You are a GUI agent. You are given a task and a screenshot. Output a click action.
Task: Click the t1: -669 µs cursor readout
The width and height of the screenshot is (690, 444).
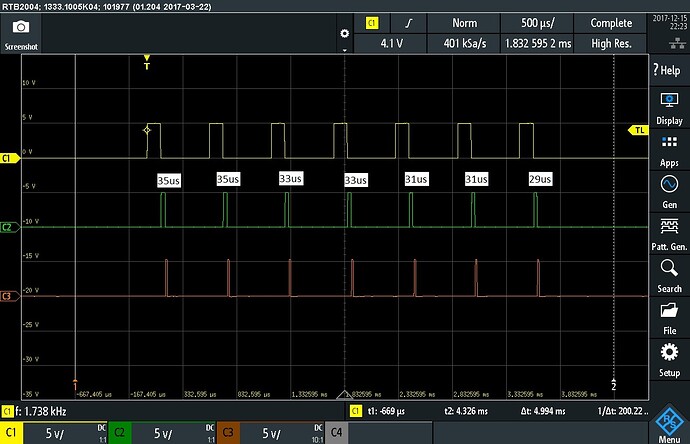point(386,411)
